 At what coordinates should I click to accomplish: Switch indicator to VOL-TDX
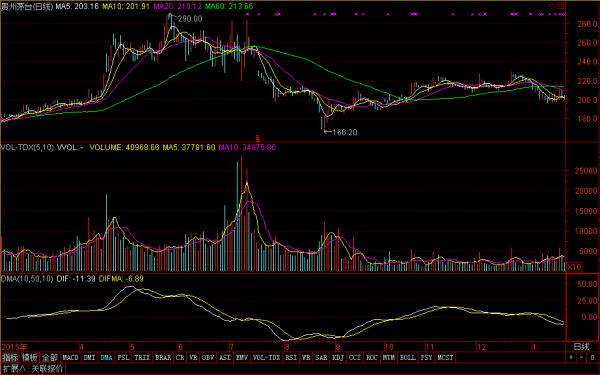(267, 357)
